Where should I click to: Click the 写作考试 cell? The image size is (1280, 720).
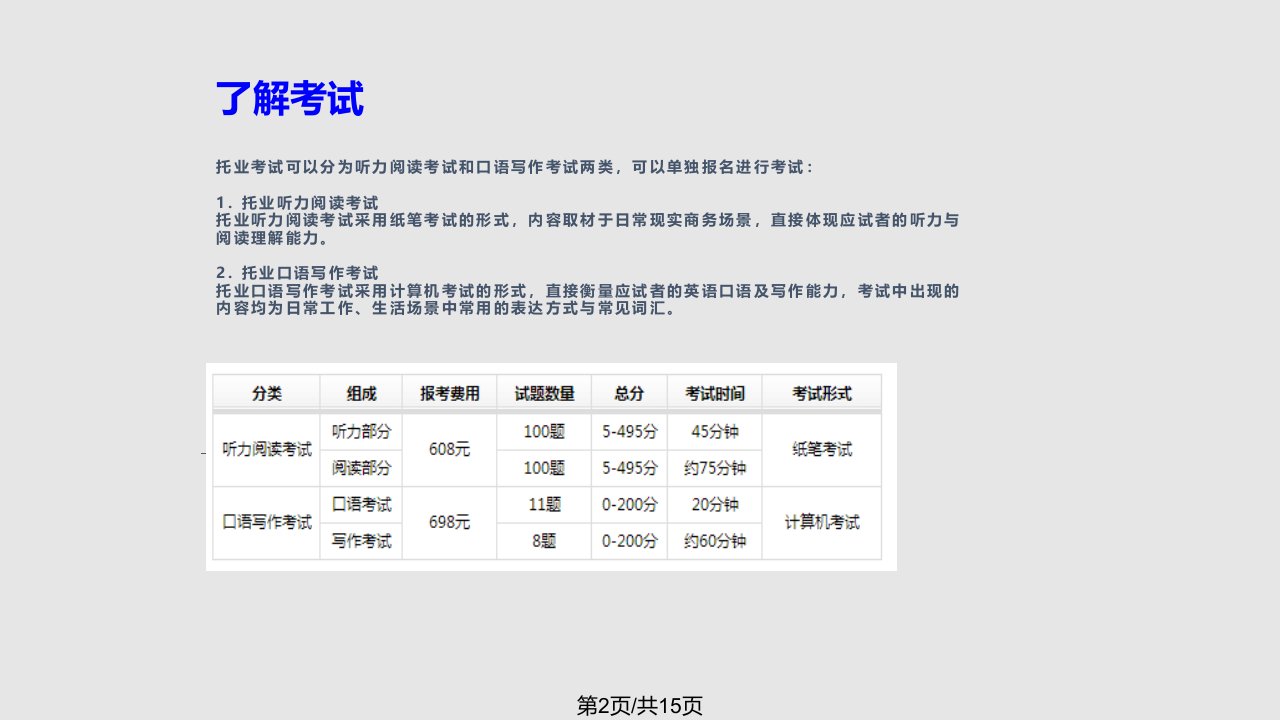(x=361, y=541)
